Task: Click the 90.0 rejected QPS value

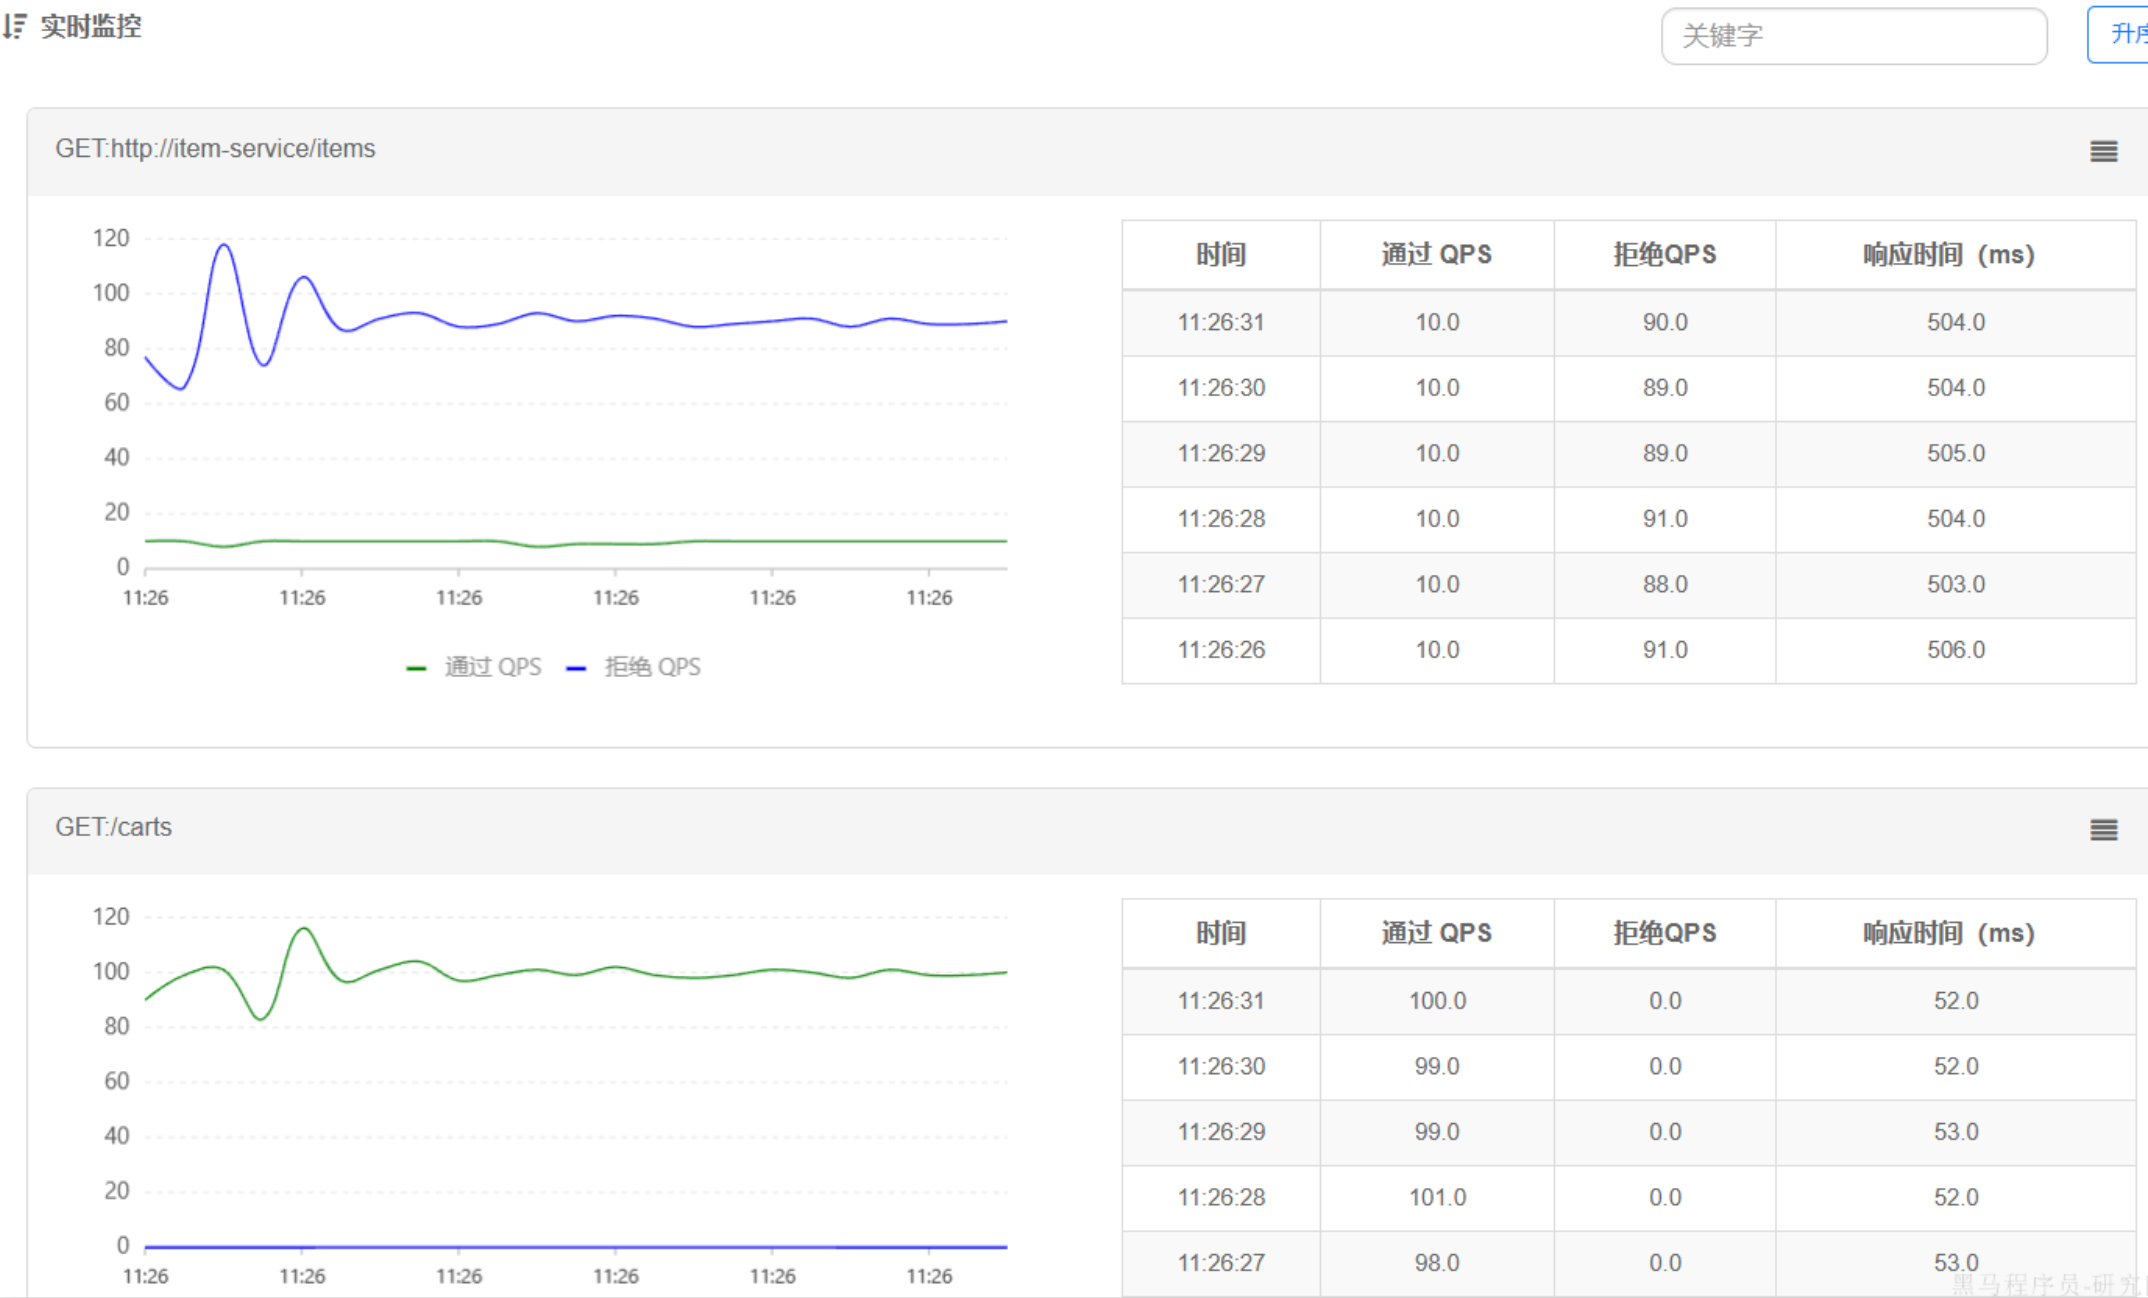Action: click(1665, 322)
